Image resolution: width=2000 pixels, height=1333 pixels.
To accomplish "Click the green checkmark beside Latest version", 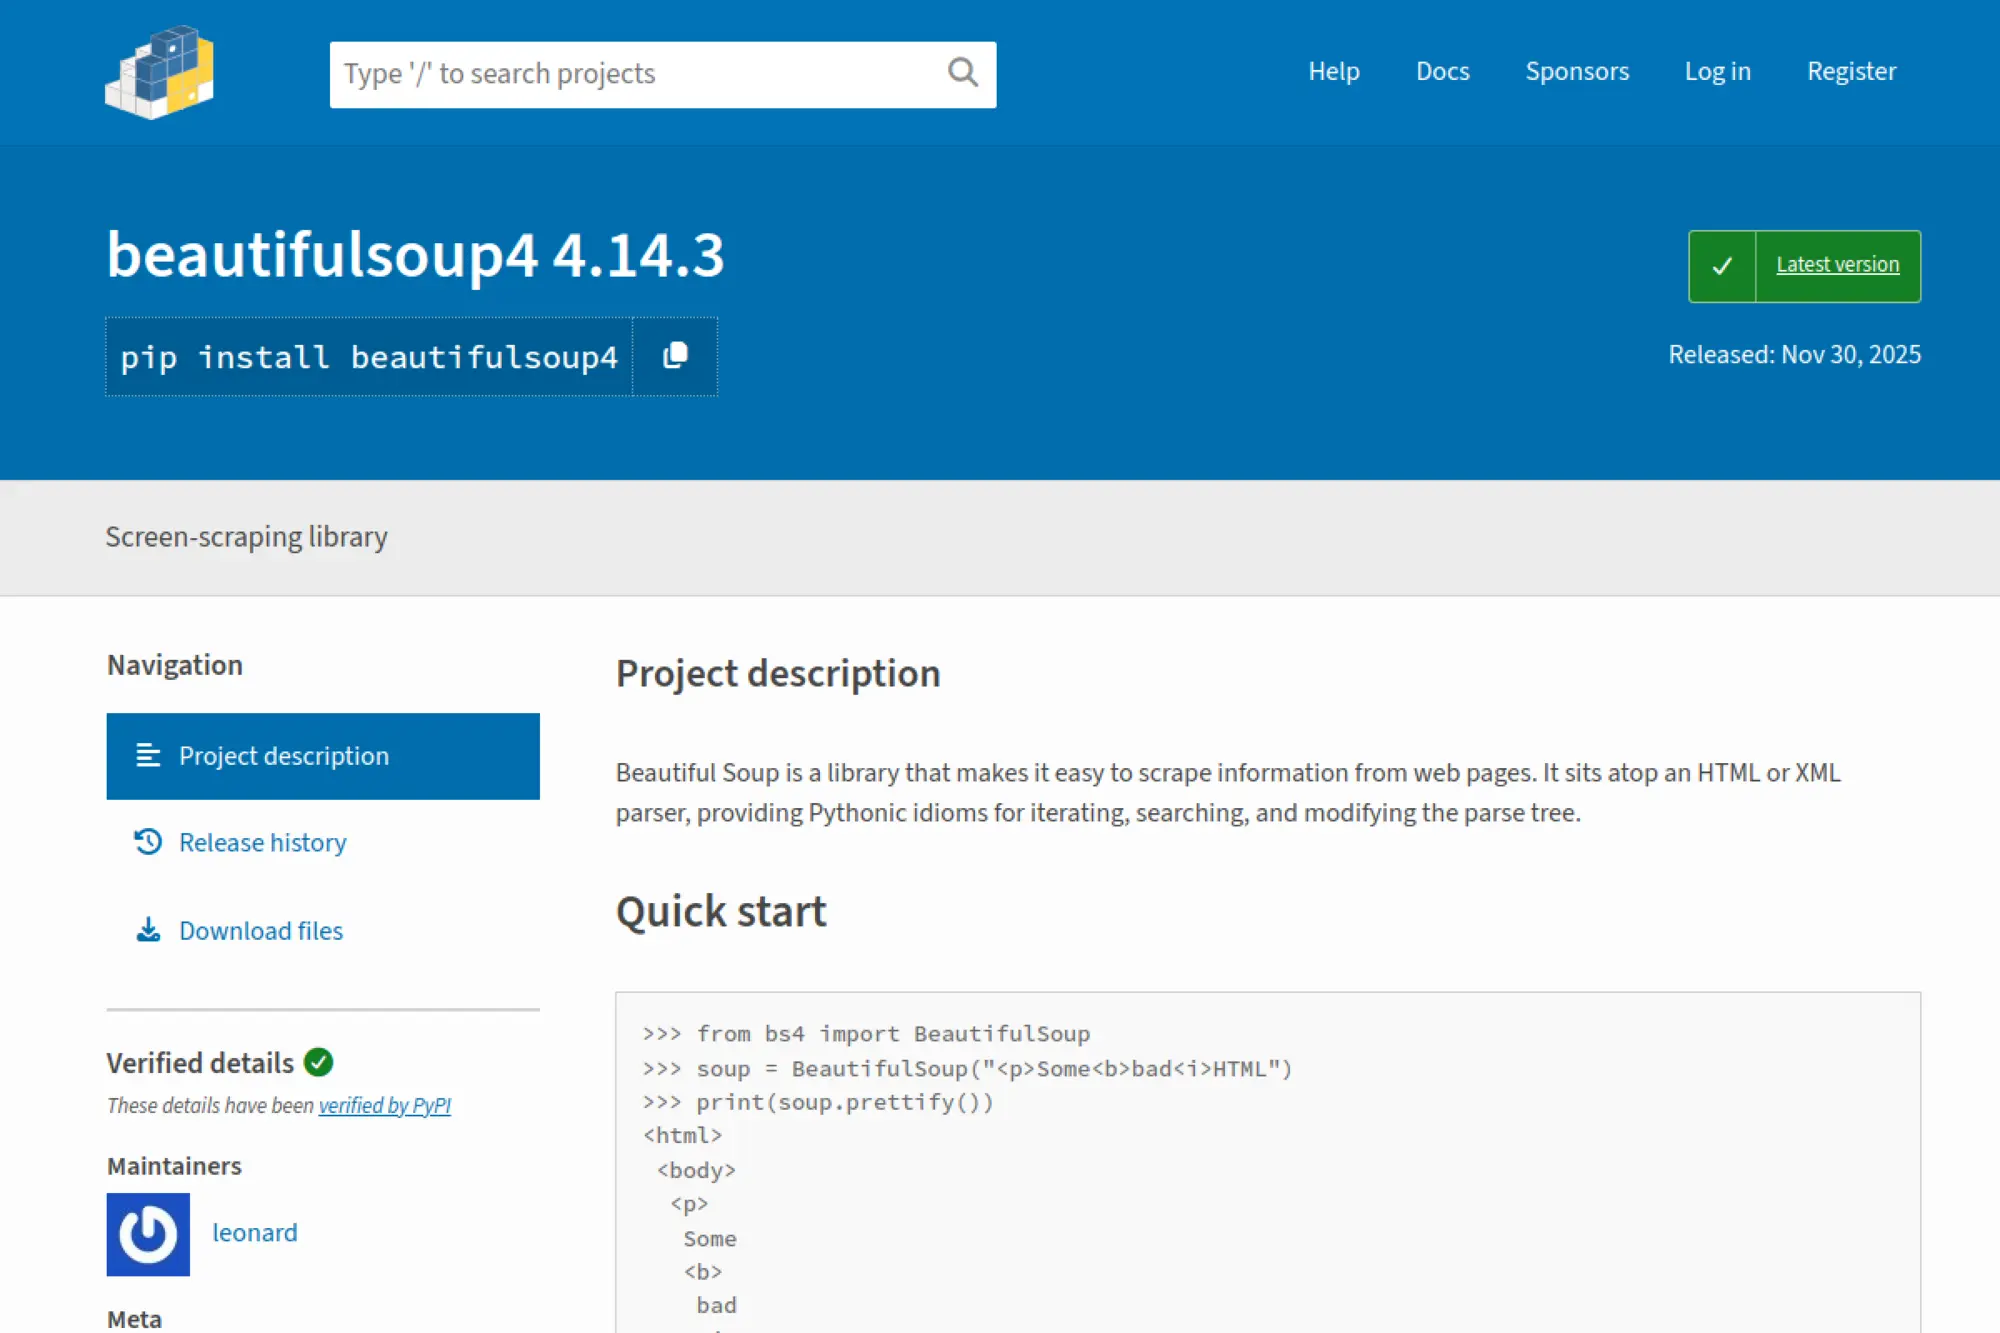I will tap(1722, 266).
